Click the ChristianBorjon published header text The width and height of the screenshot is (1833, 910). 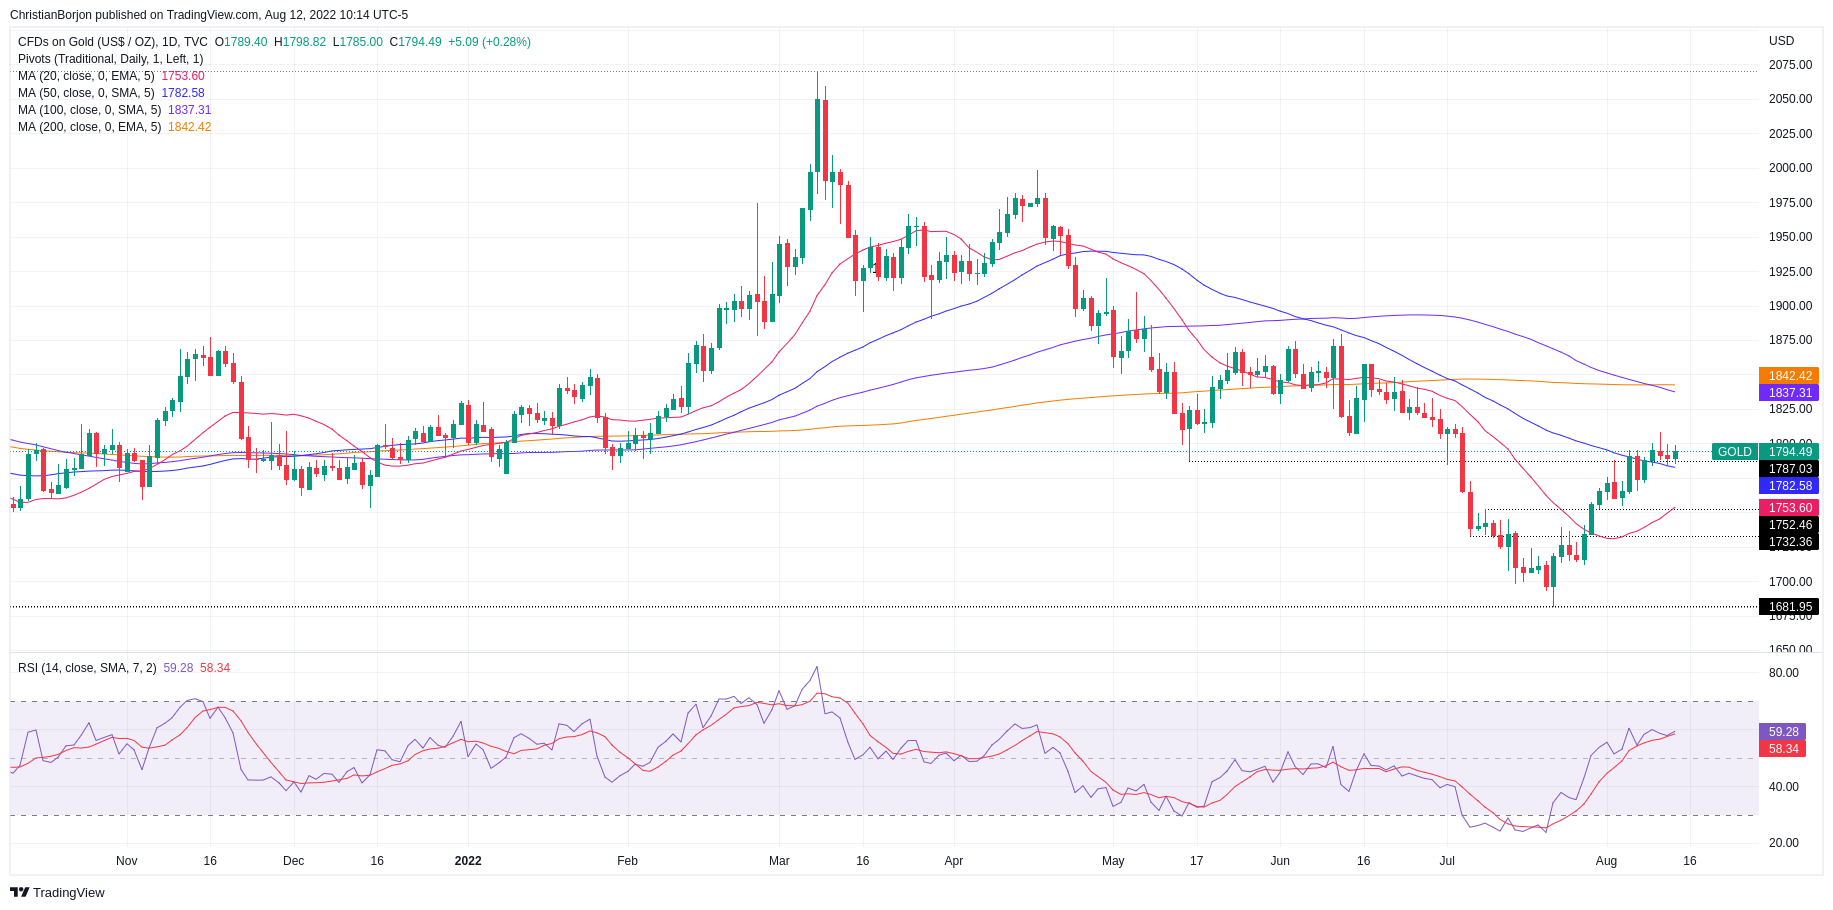(209, 15)
